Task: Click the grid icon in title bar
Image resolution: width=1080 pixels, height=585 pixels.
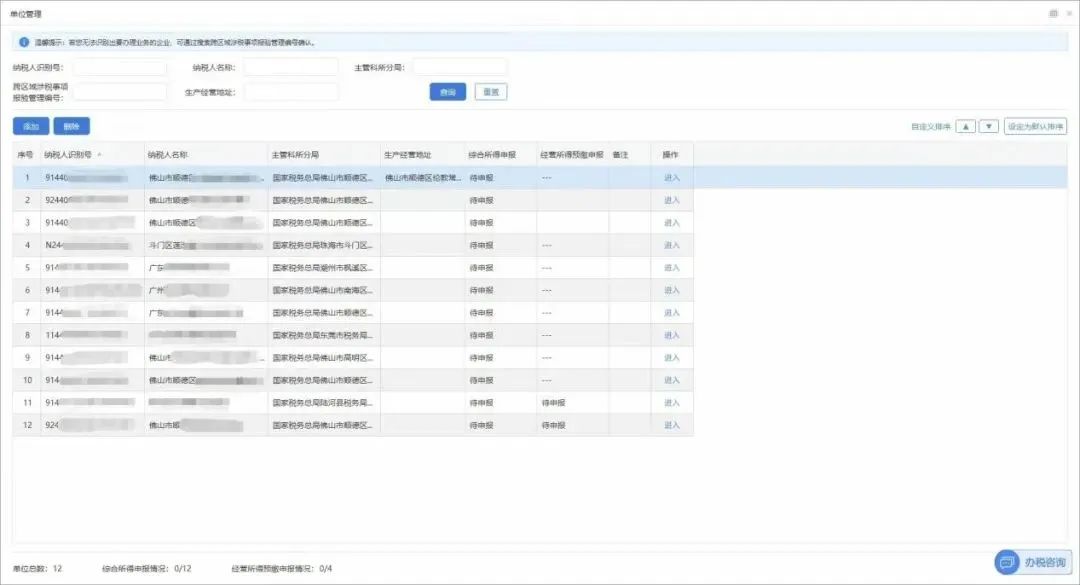Action: pyautogui.click(x=1053, y=13)
